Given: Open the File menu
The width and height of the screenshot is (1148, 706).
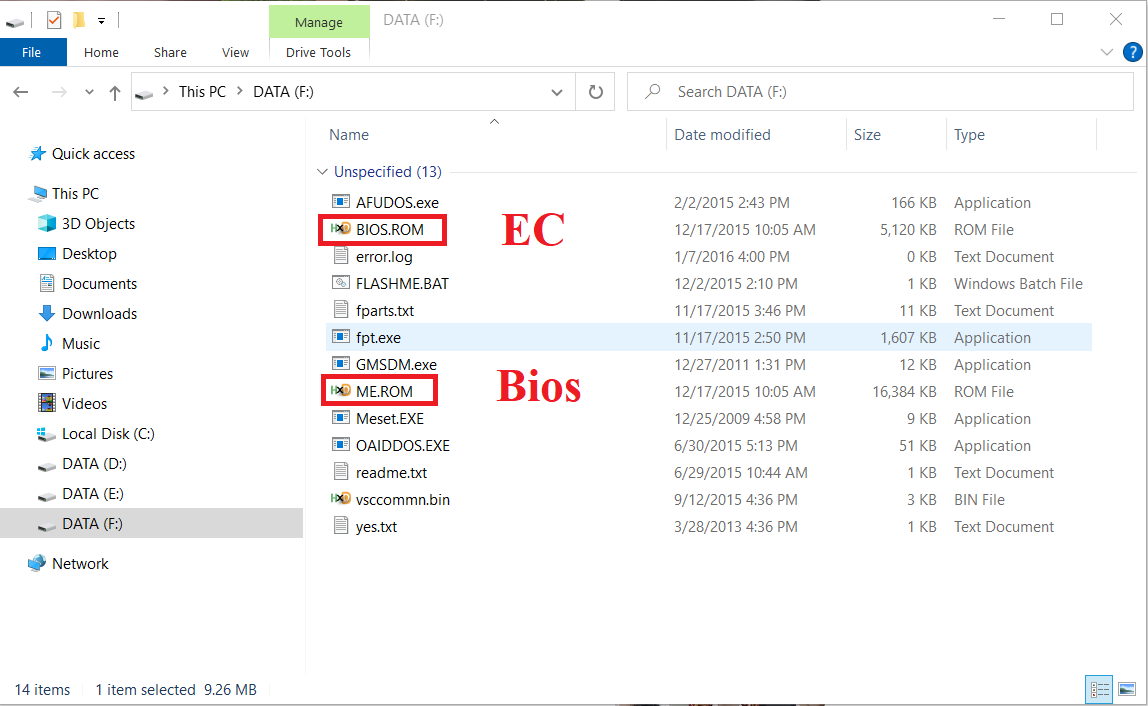Looking at the screenshot, I should 31,52.
